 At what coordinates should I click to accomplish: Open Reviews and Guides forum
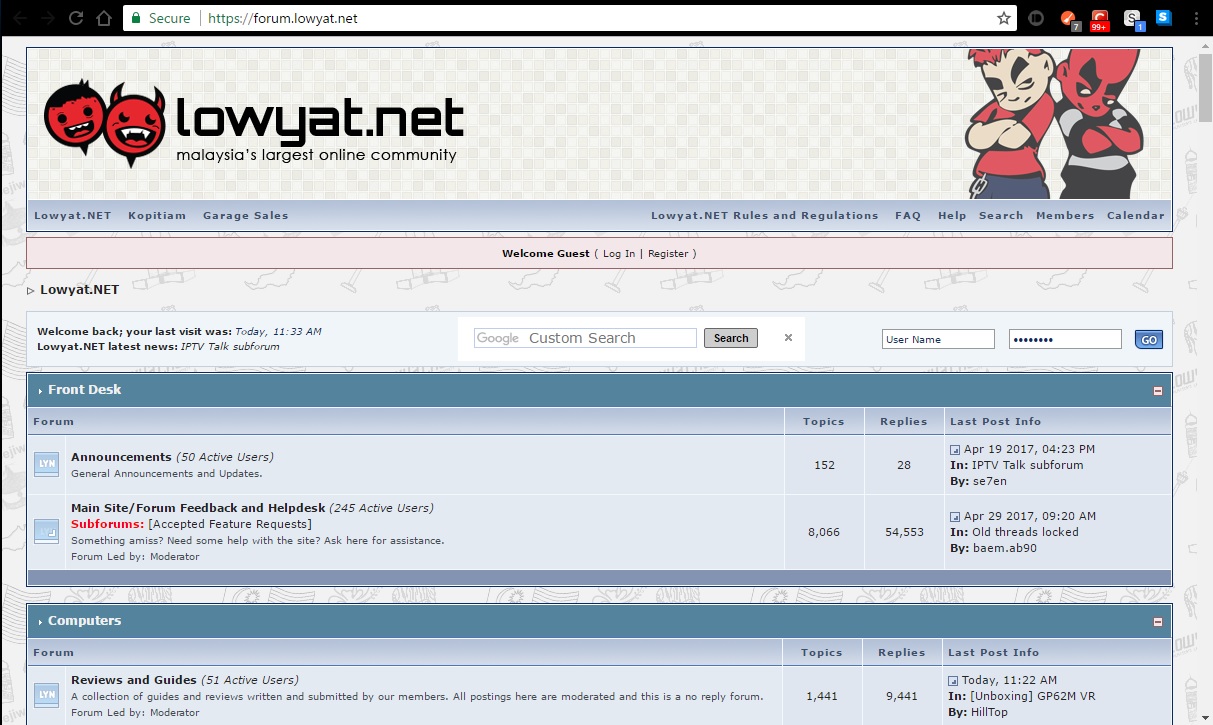[x=134, y=680]
